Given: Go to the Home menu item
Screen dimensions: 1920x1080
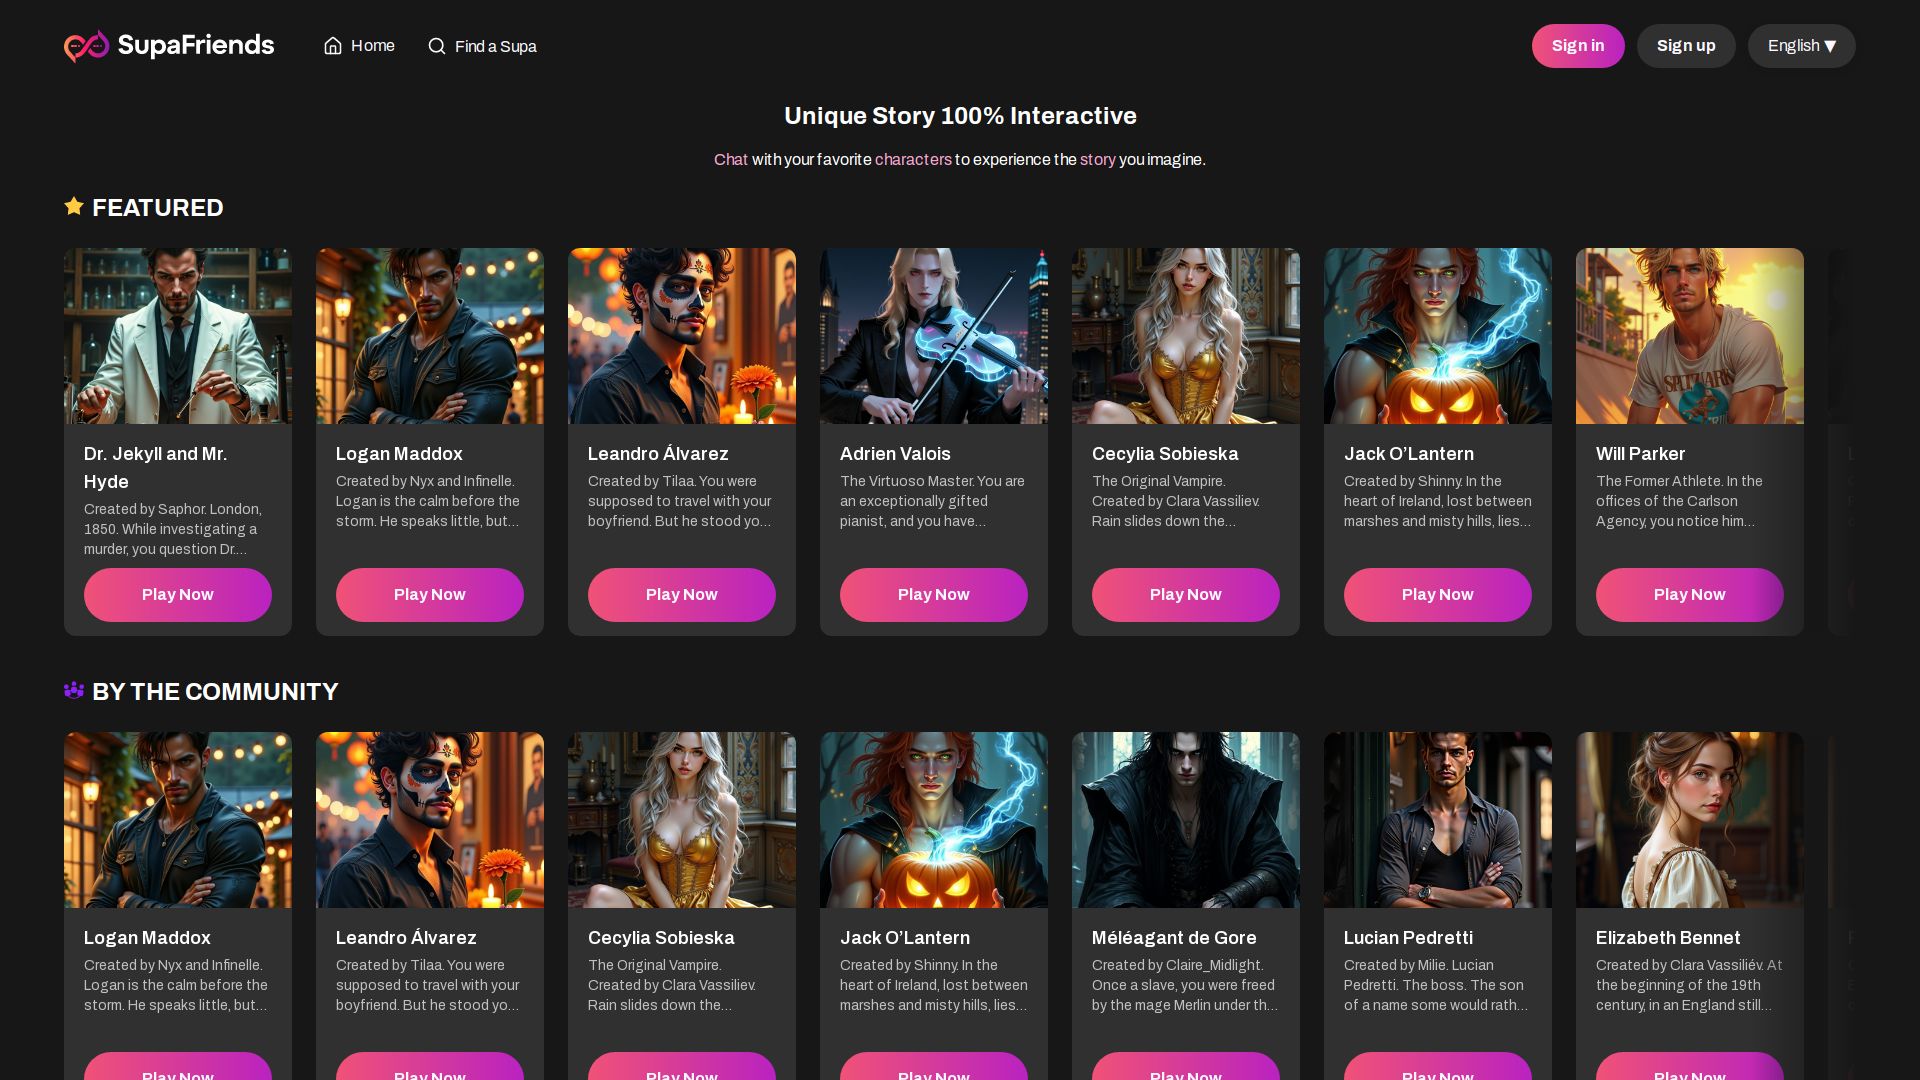Looking at the screenshot, I should [x=372, y=46].
